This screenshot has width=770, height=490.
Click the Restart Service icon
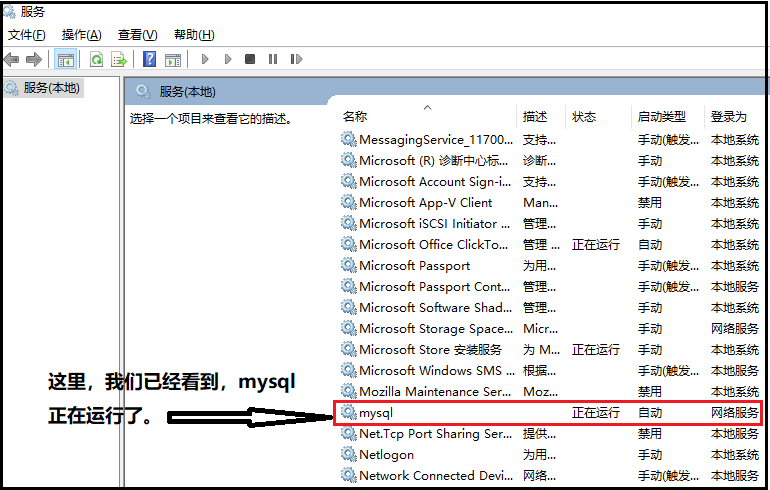click(296, 59)
